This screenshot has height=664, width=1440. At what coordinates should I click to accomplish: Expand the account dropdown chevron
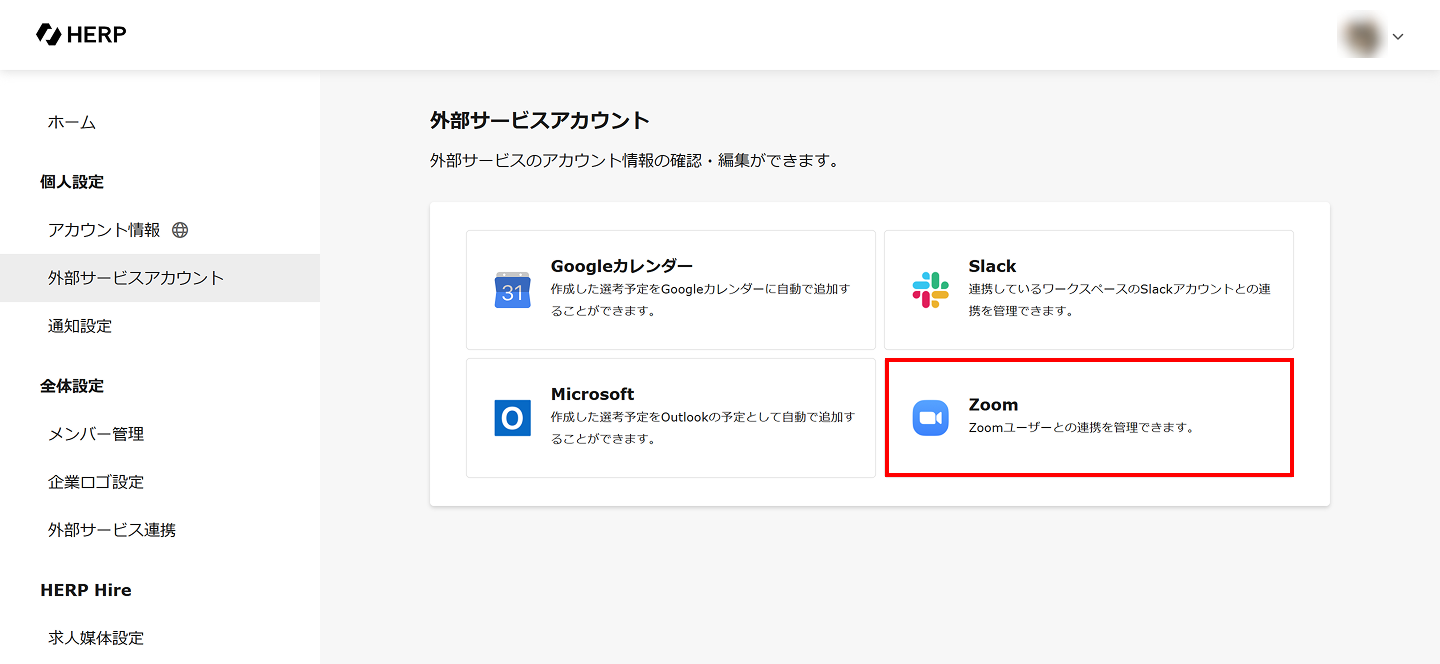coord(1398,37)
